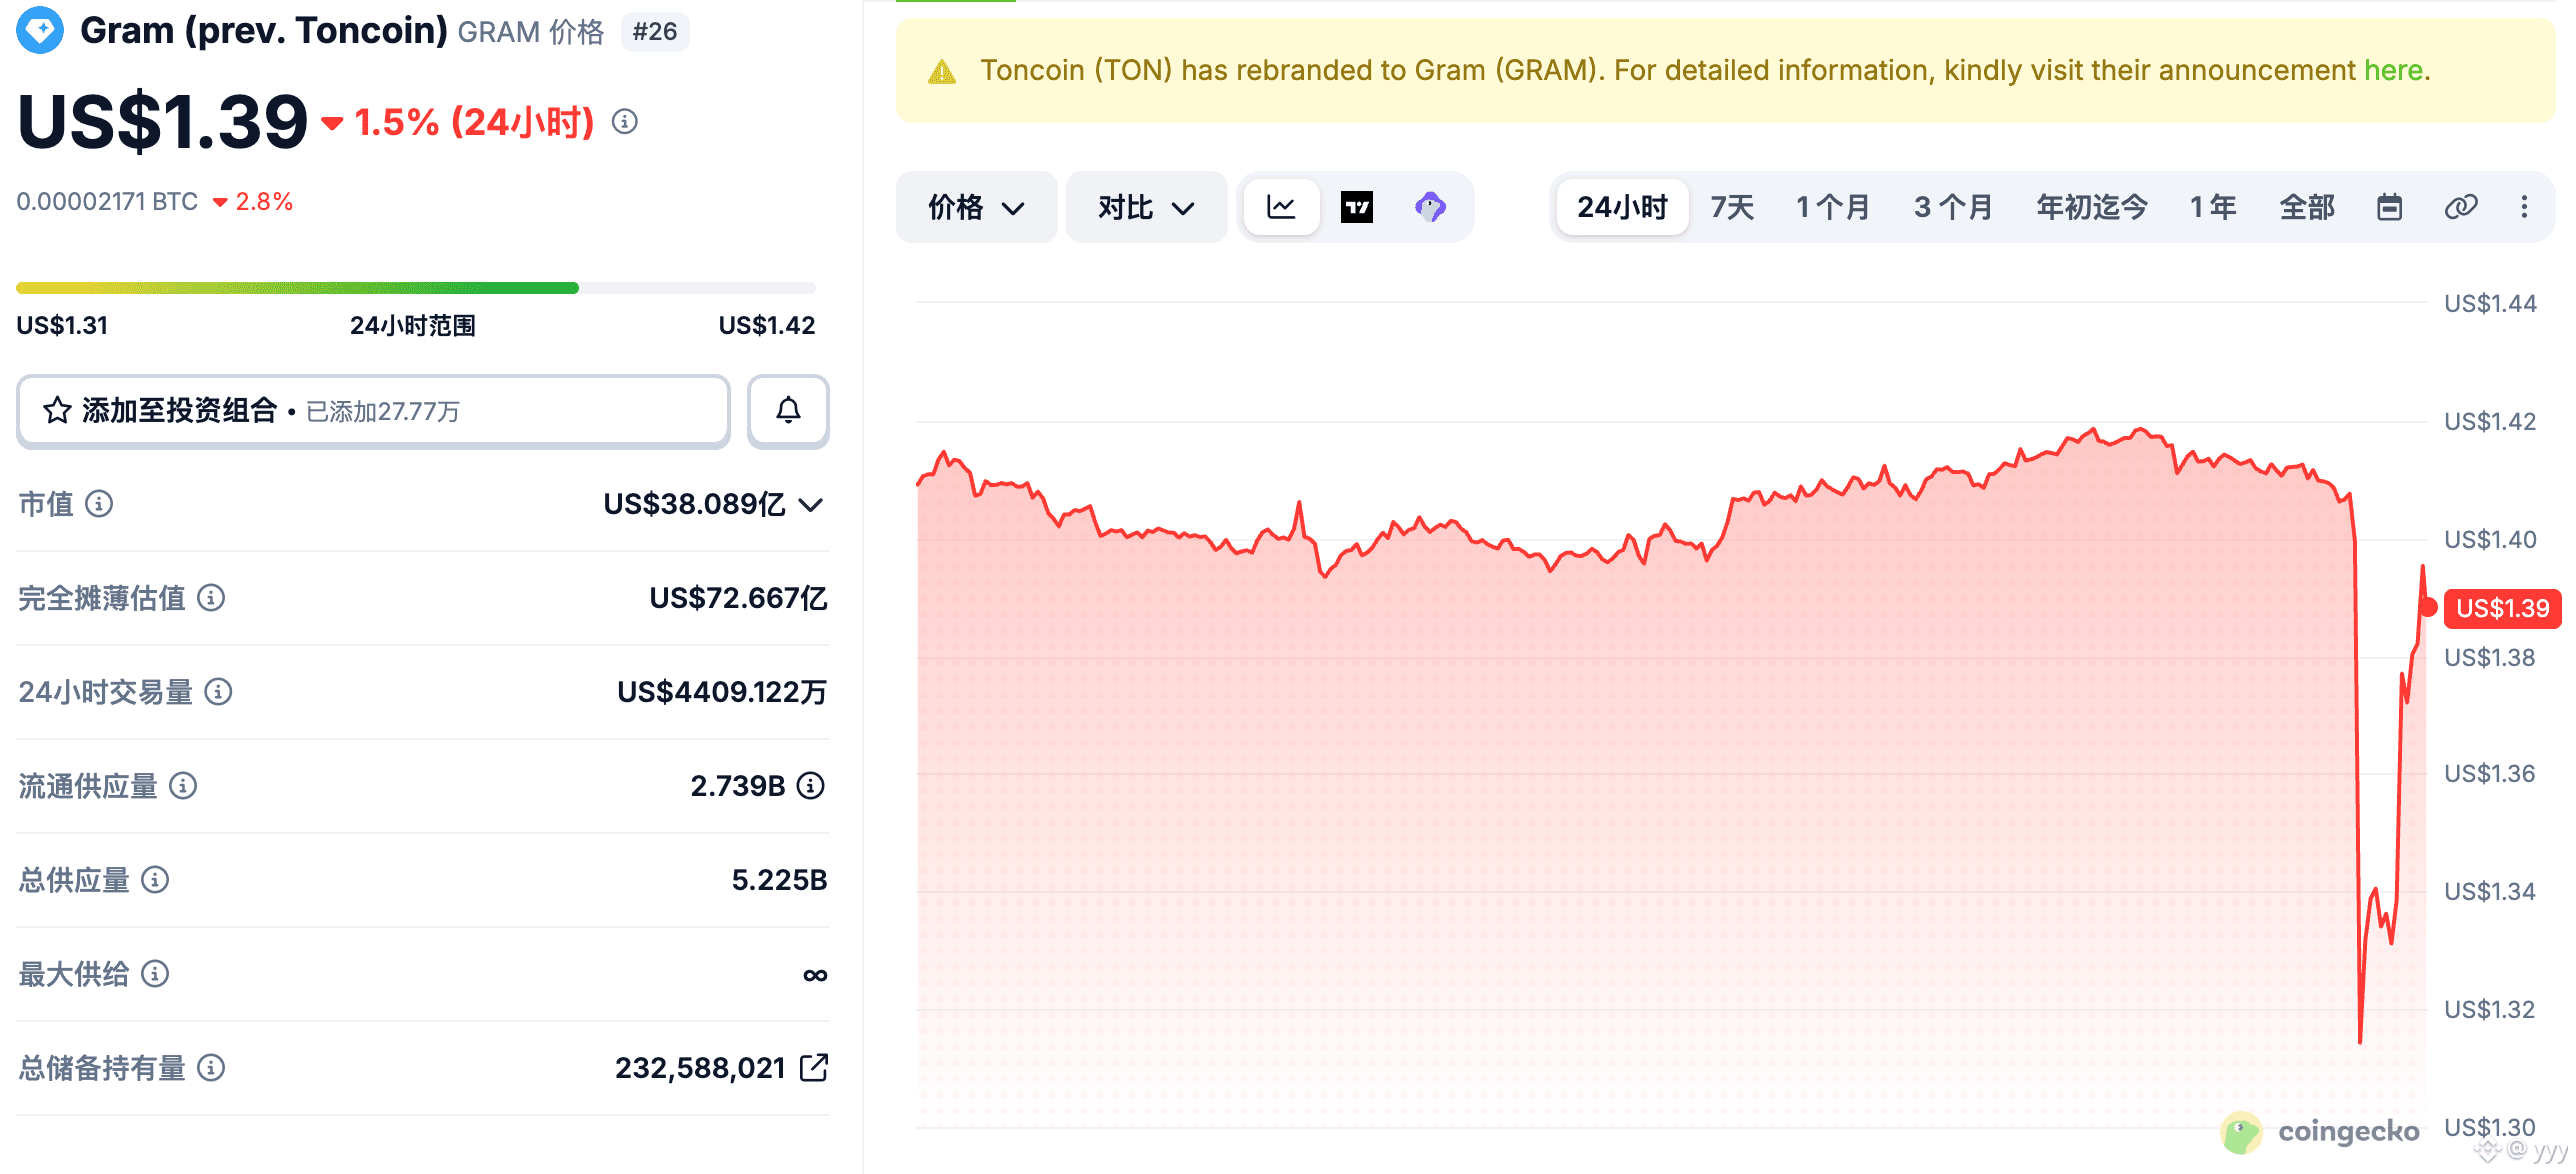Screen dimensions: 2576x1174
Task: Switch to the line chart view icon
Action: point(1281,207)
